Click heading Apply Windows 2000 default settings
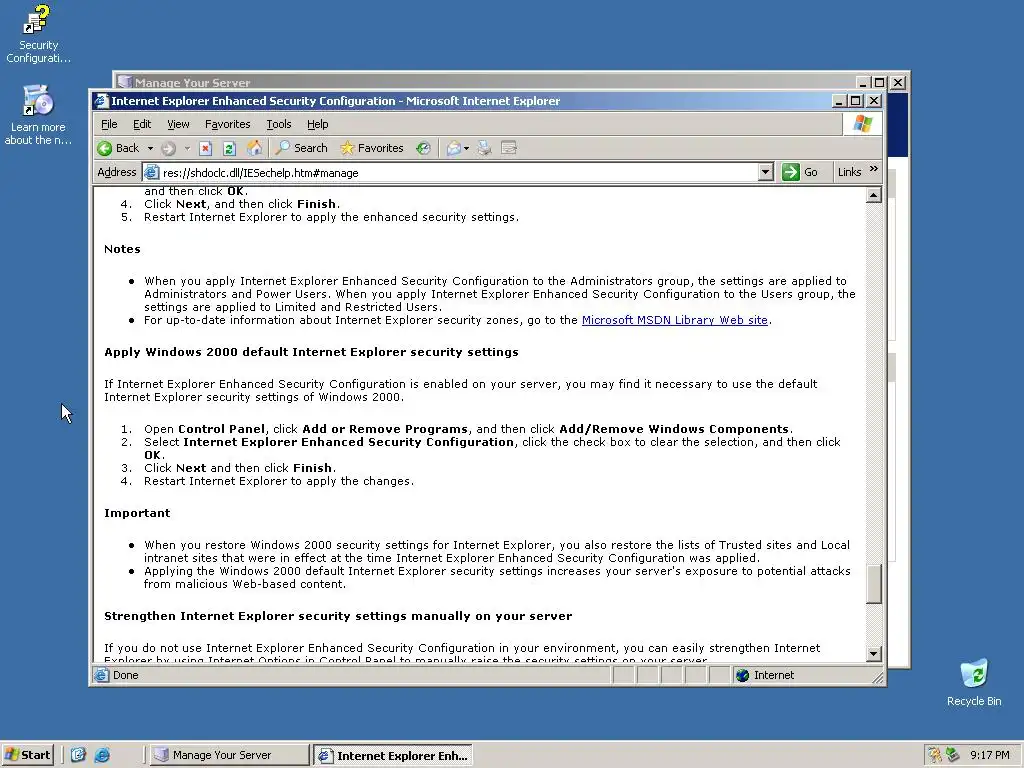 (x=312, y=352)
